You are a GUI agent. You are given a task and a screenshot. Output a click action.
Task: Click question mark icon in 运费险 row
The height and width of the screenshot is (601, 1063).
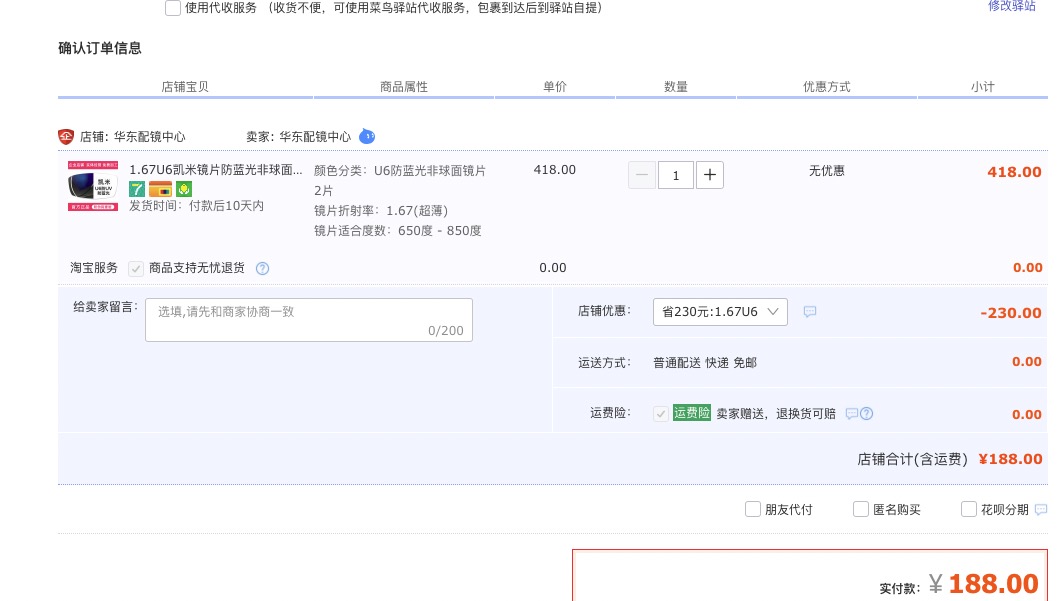(x=866, y=413)
